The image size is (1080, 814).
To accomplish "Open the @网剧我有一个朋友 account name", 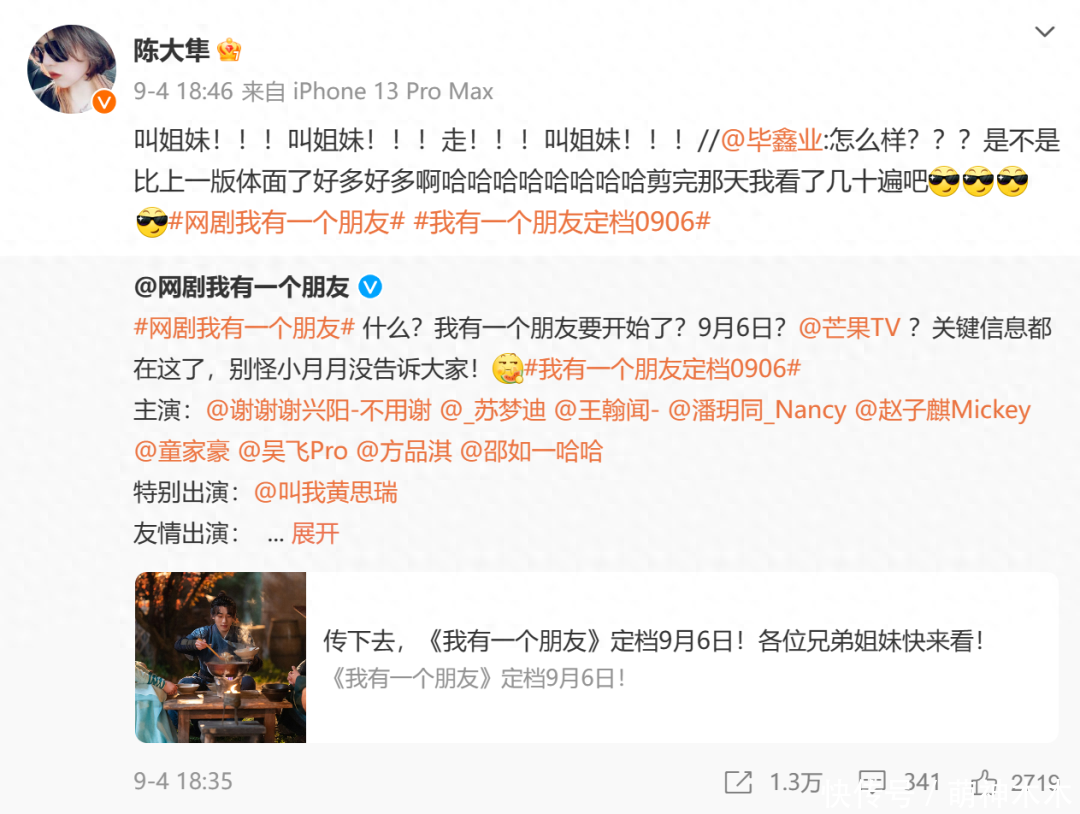I will [242, 287].
